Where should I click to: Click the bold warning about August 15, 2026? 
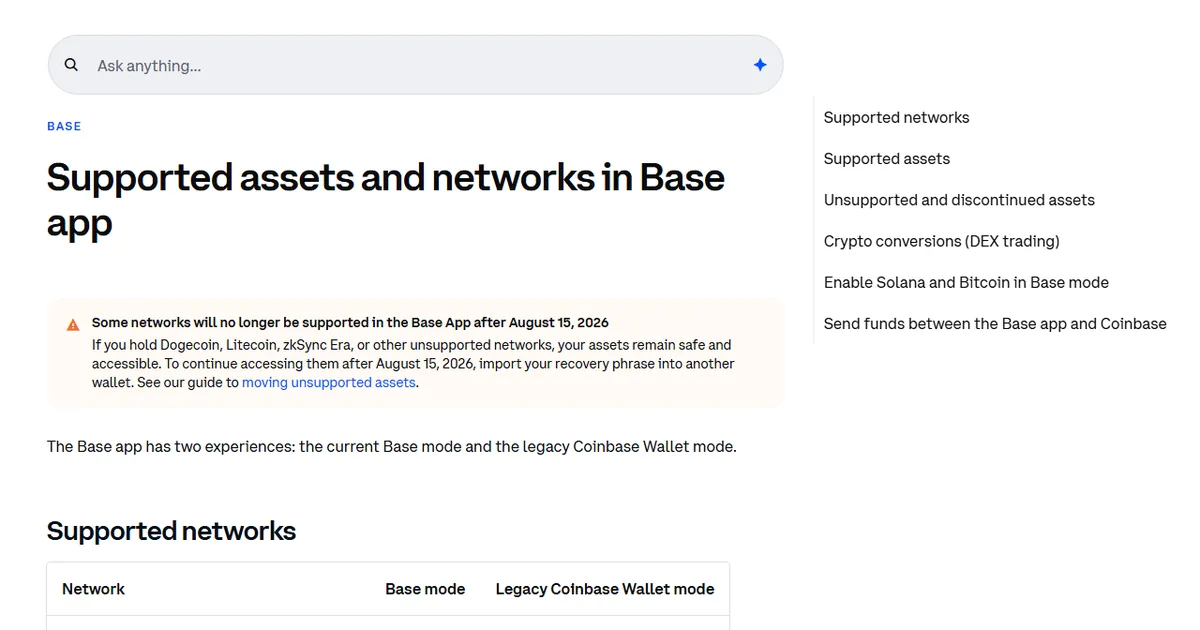[x=350, y=323]
